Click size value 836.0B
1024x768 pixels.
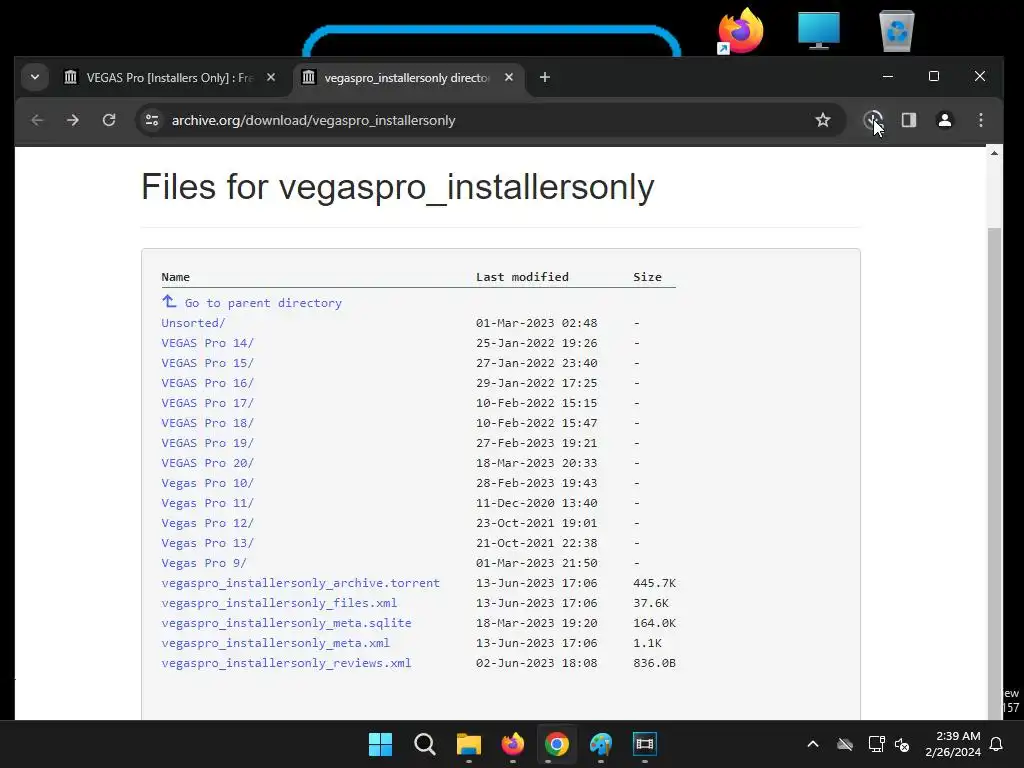[654, 663]
